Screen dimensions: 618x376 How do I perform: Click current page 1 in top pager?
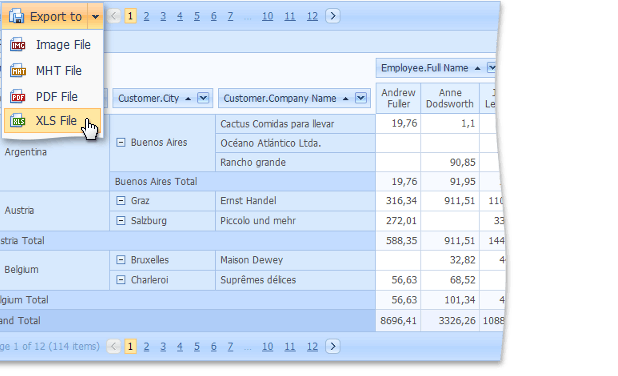(130, 16)
